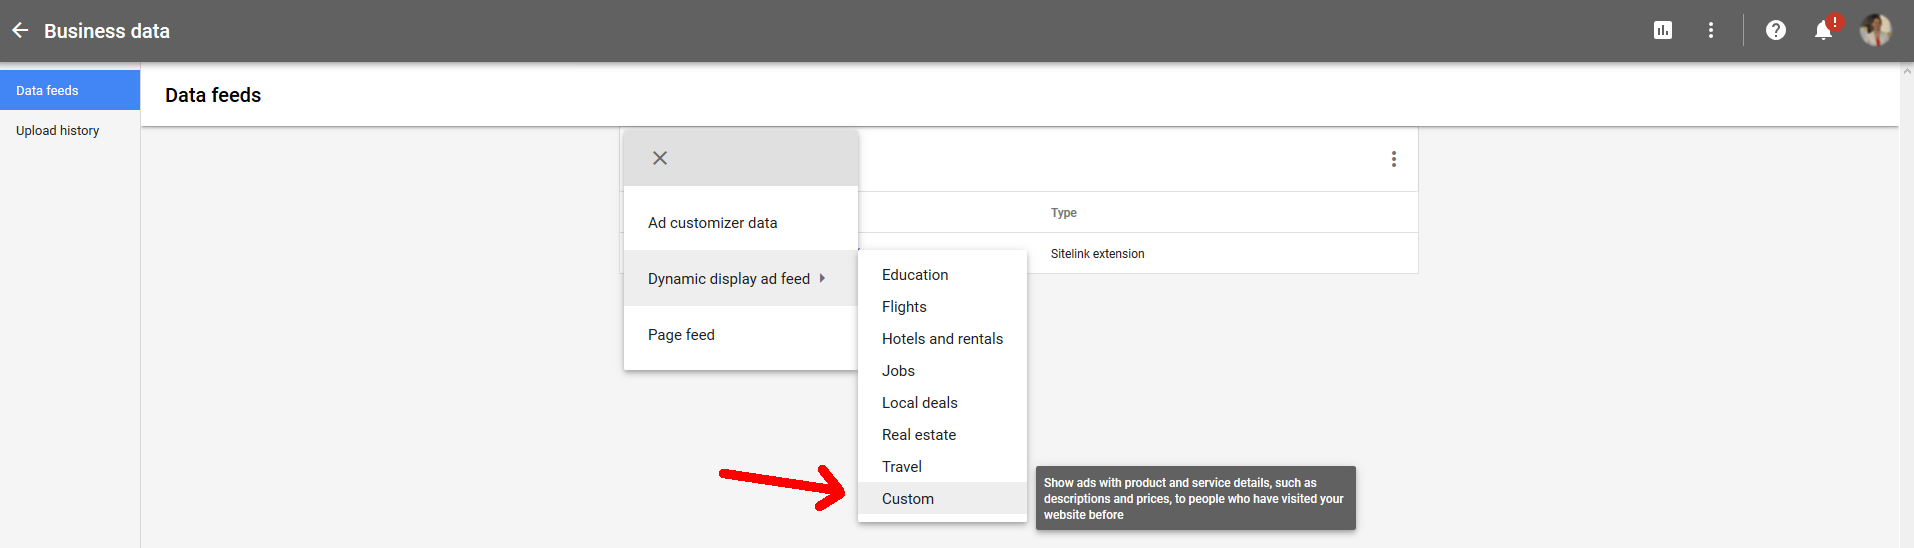Open the table's three-dot options menu
The image size is (1914, 548).
click(x=1394, y=159)
